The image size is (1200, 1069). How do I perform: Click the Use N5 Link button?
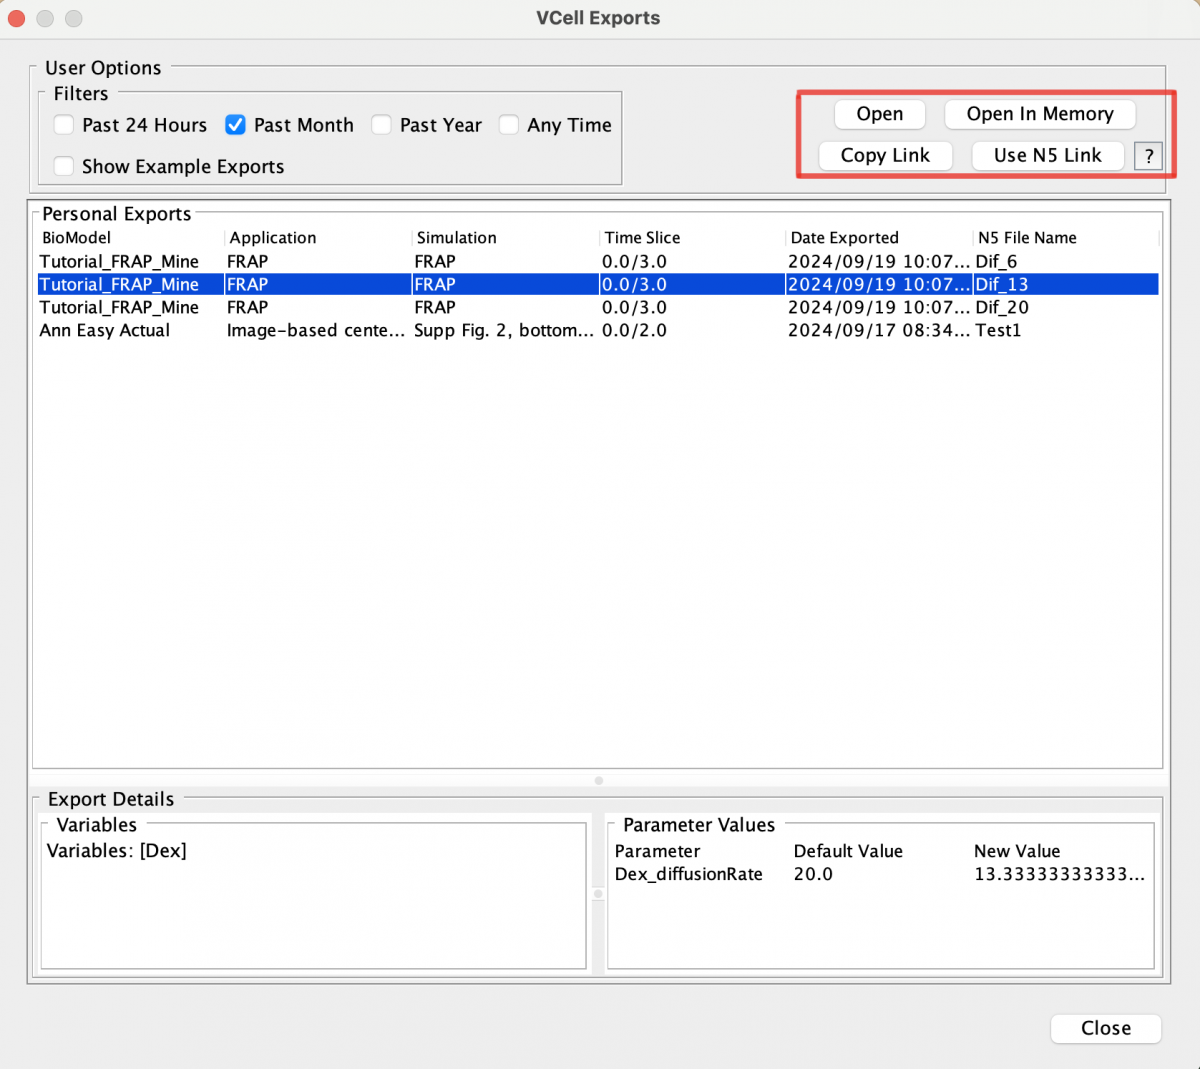click(1047, 155)
